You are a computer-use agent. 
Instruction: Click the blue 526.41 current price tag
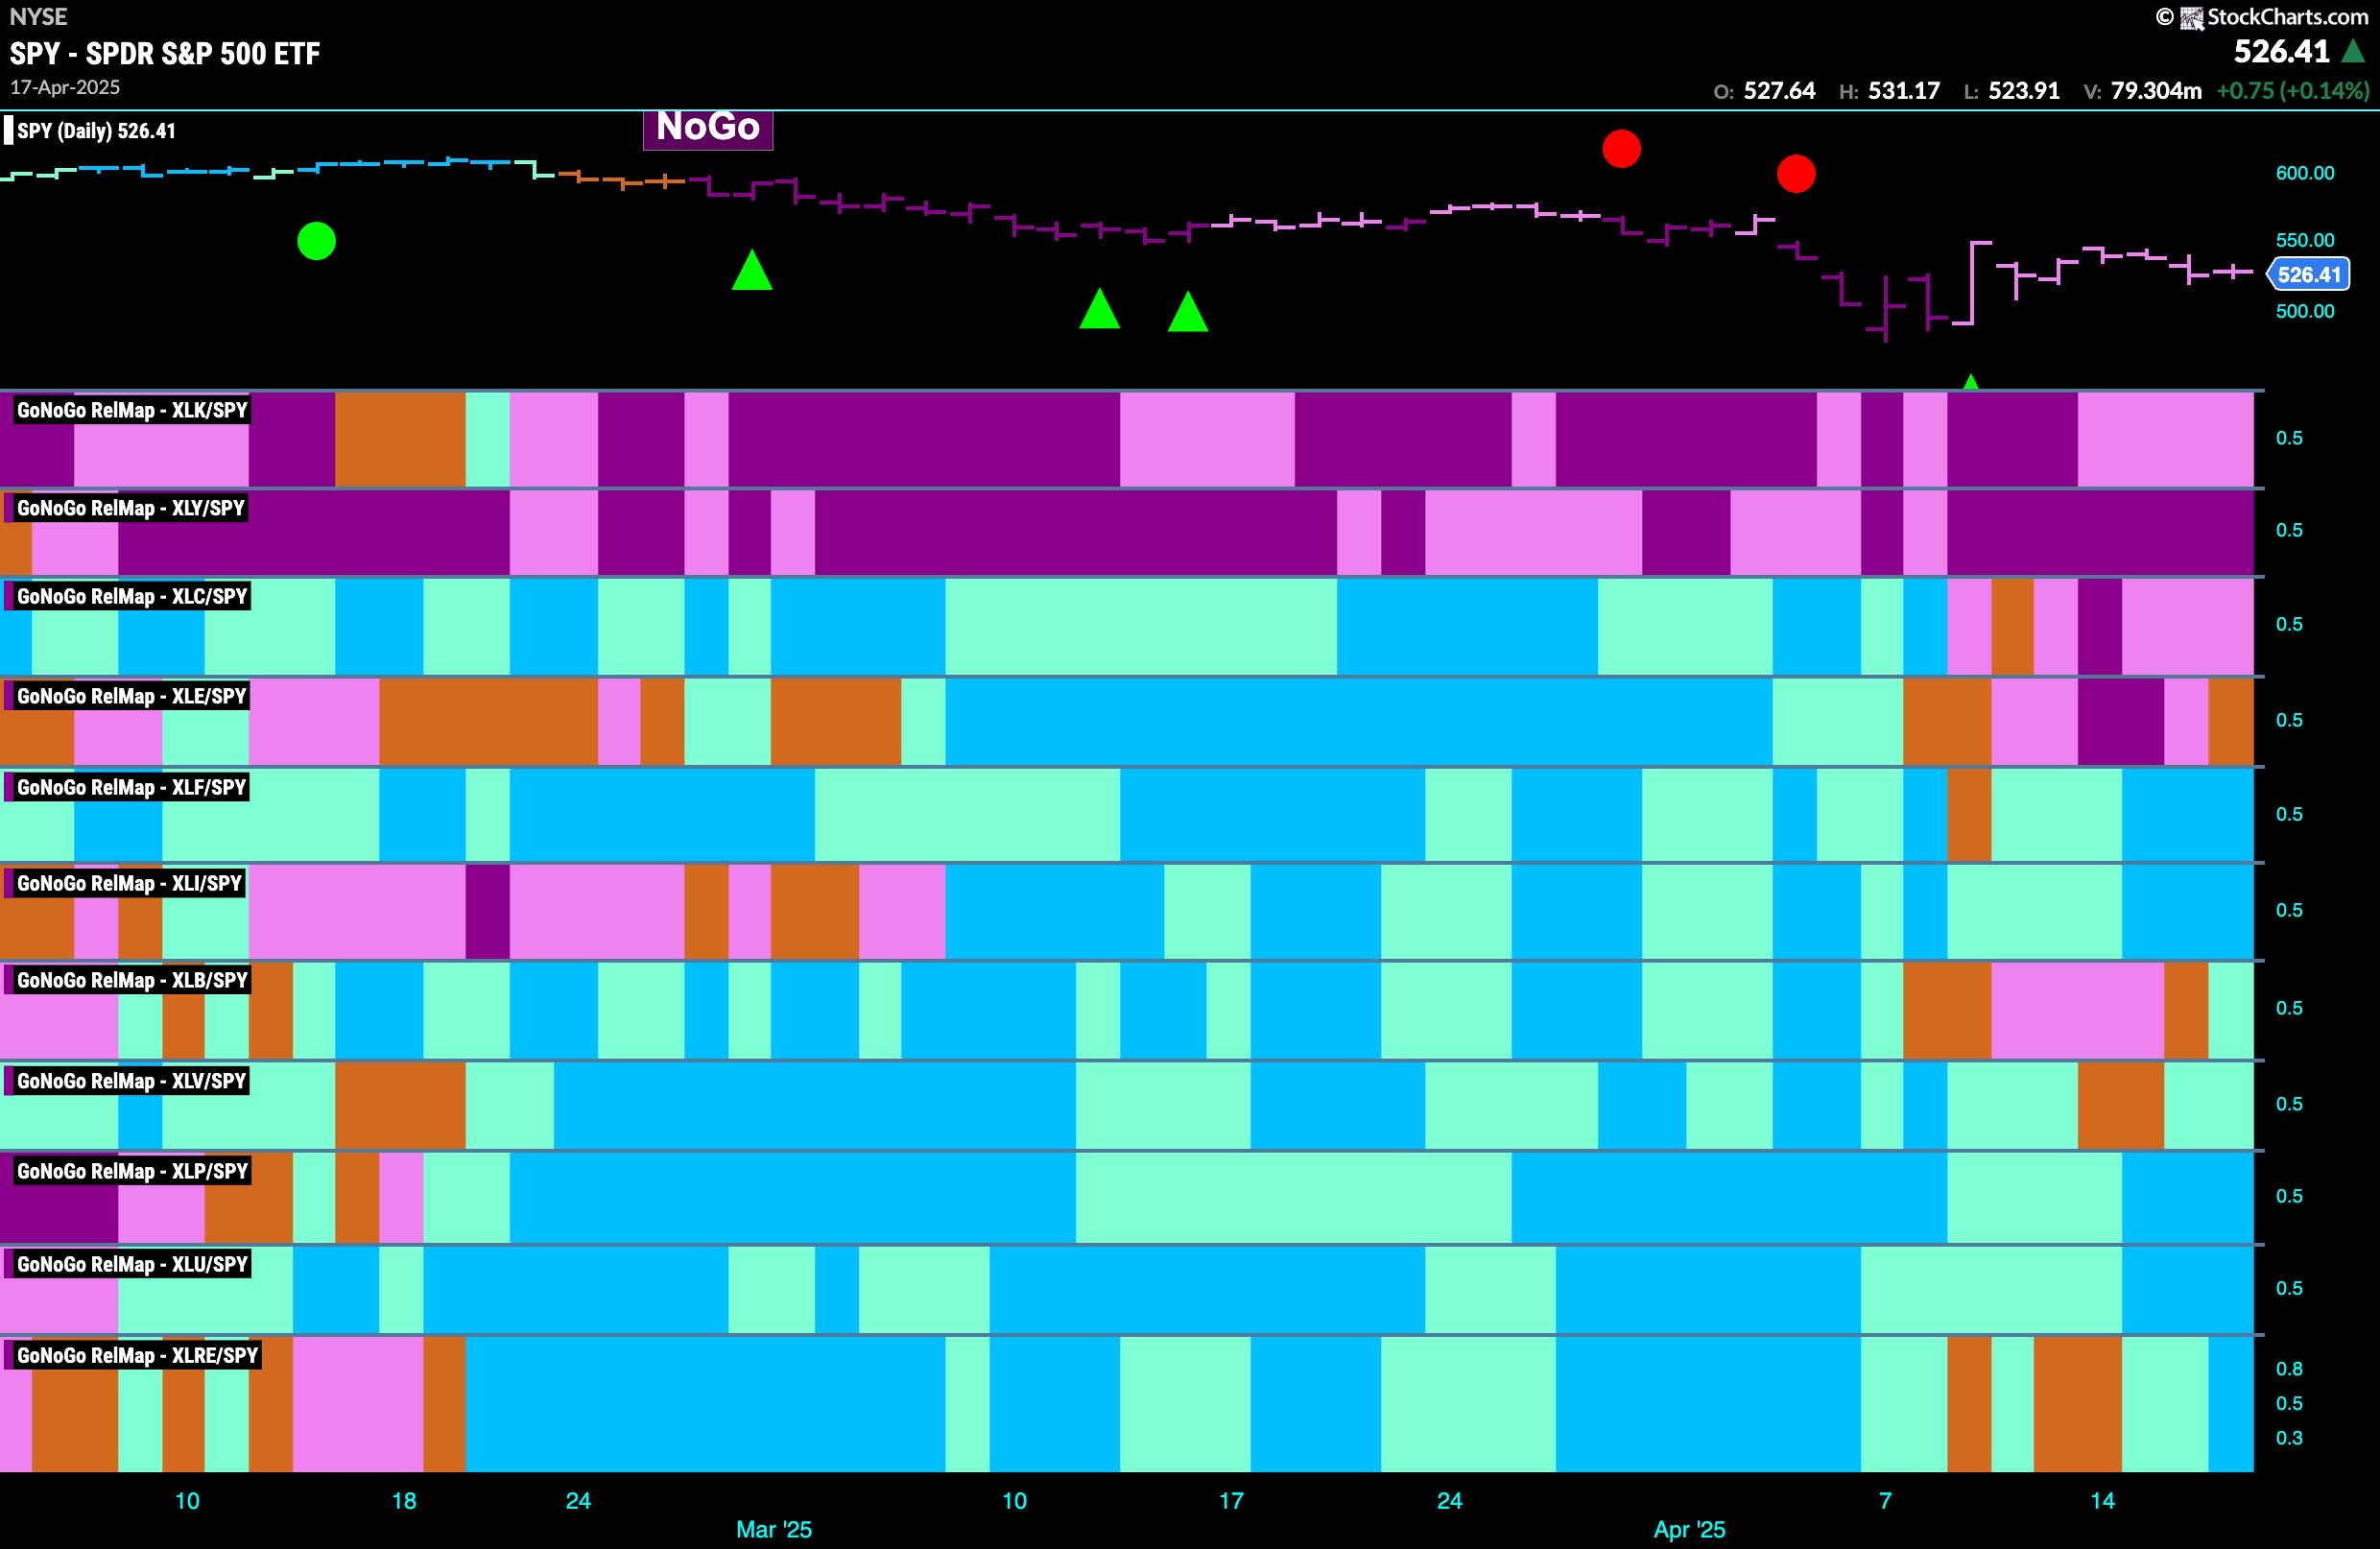pos(2308,275)
